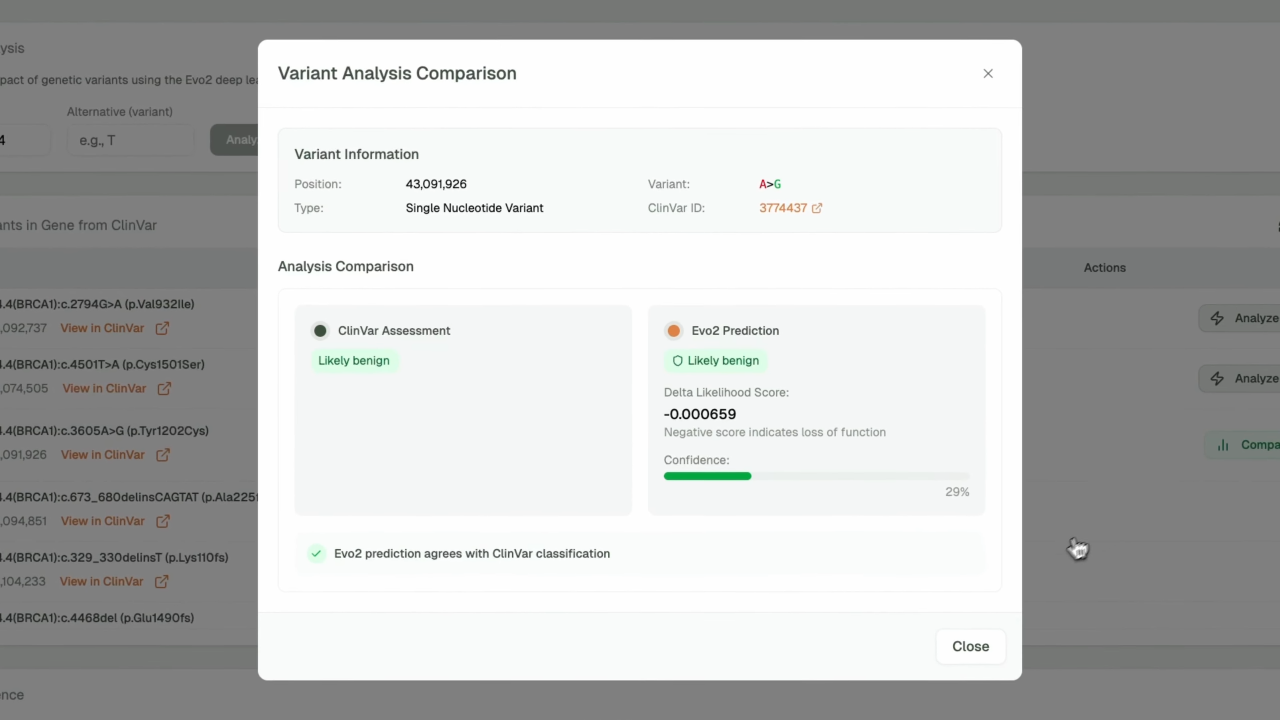
Task: Click the orange dot beside Evo2 Prediction
Action: point(673,330)
